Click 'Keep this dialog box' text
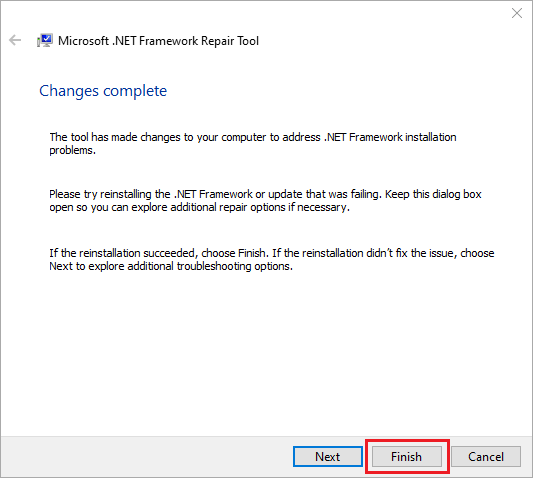 coord(433,194)
